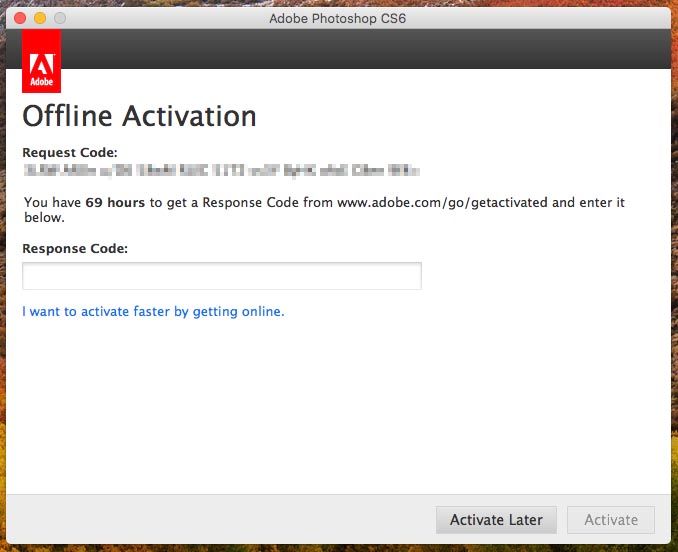The width and height of the screenshot is (678, 552).
Task: Click the Adobe Photoshop CS6 window title
Action: 337,19
